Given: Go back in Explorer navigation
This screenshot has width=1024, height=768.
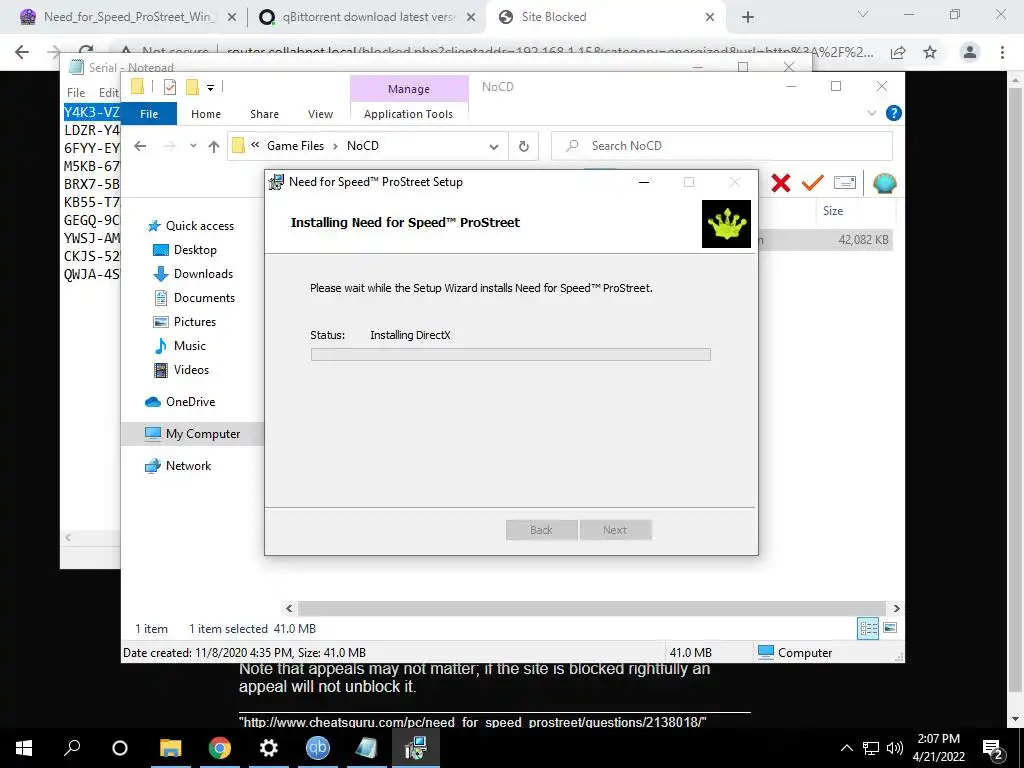Looking at the screenshot, I should pyautogui.click(x=140, y=146).
